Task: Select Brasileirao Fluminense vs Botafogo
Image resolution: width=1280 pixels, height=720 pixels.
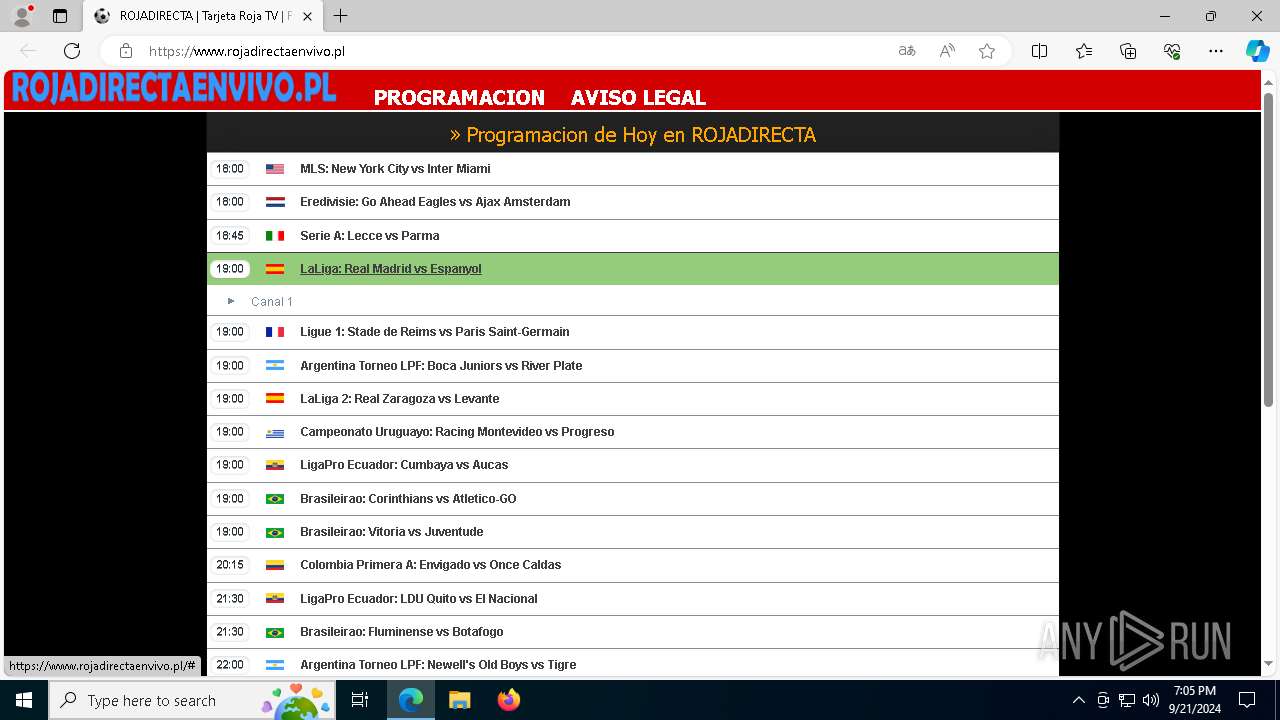Action: coord(632,632)
